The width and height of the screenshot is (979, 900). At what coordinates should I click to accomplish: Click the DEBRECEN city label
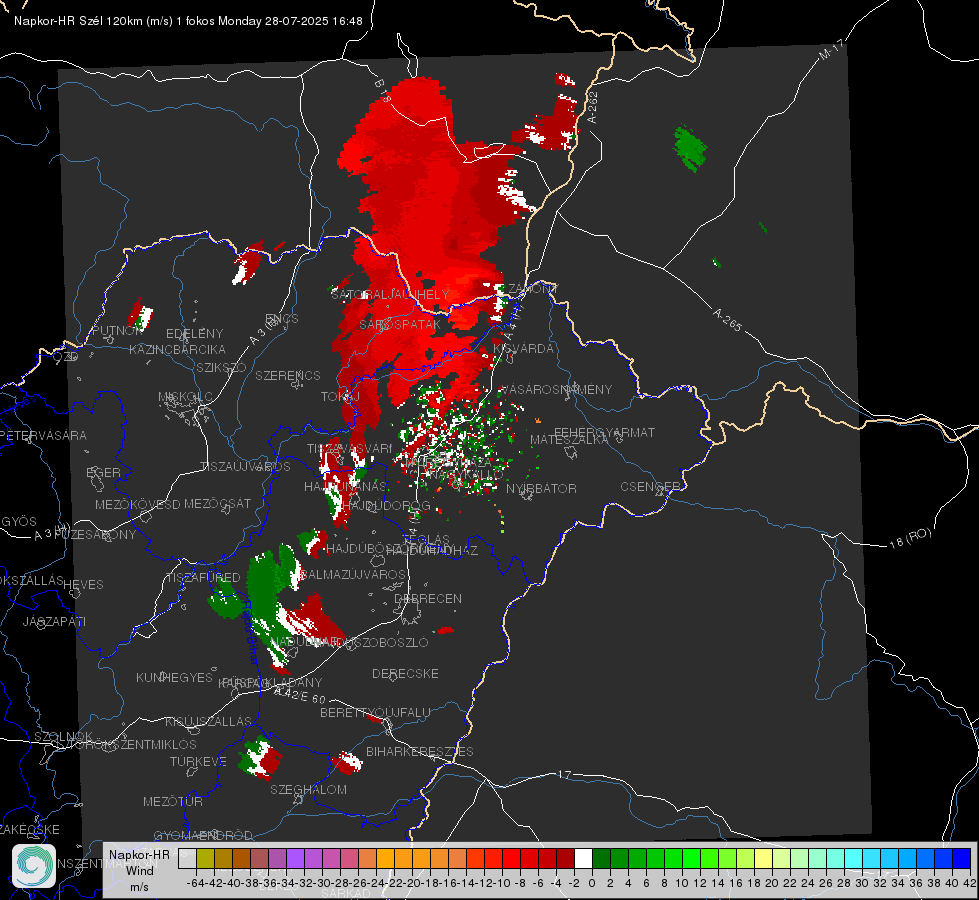coord(428,598)
